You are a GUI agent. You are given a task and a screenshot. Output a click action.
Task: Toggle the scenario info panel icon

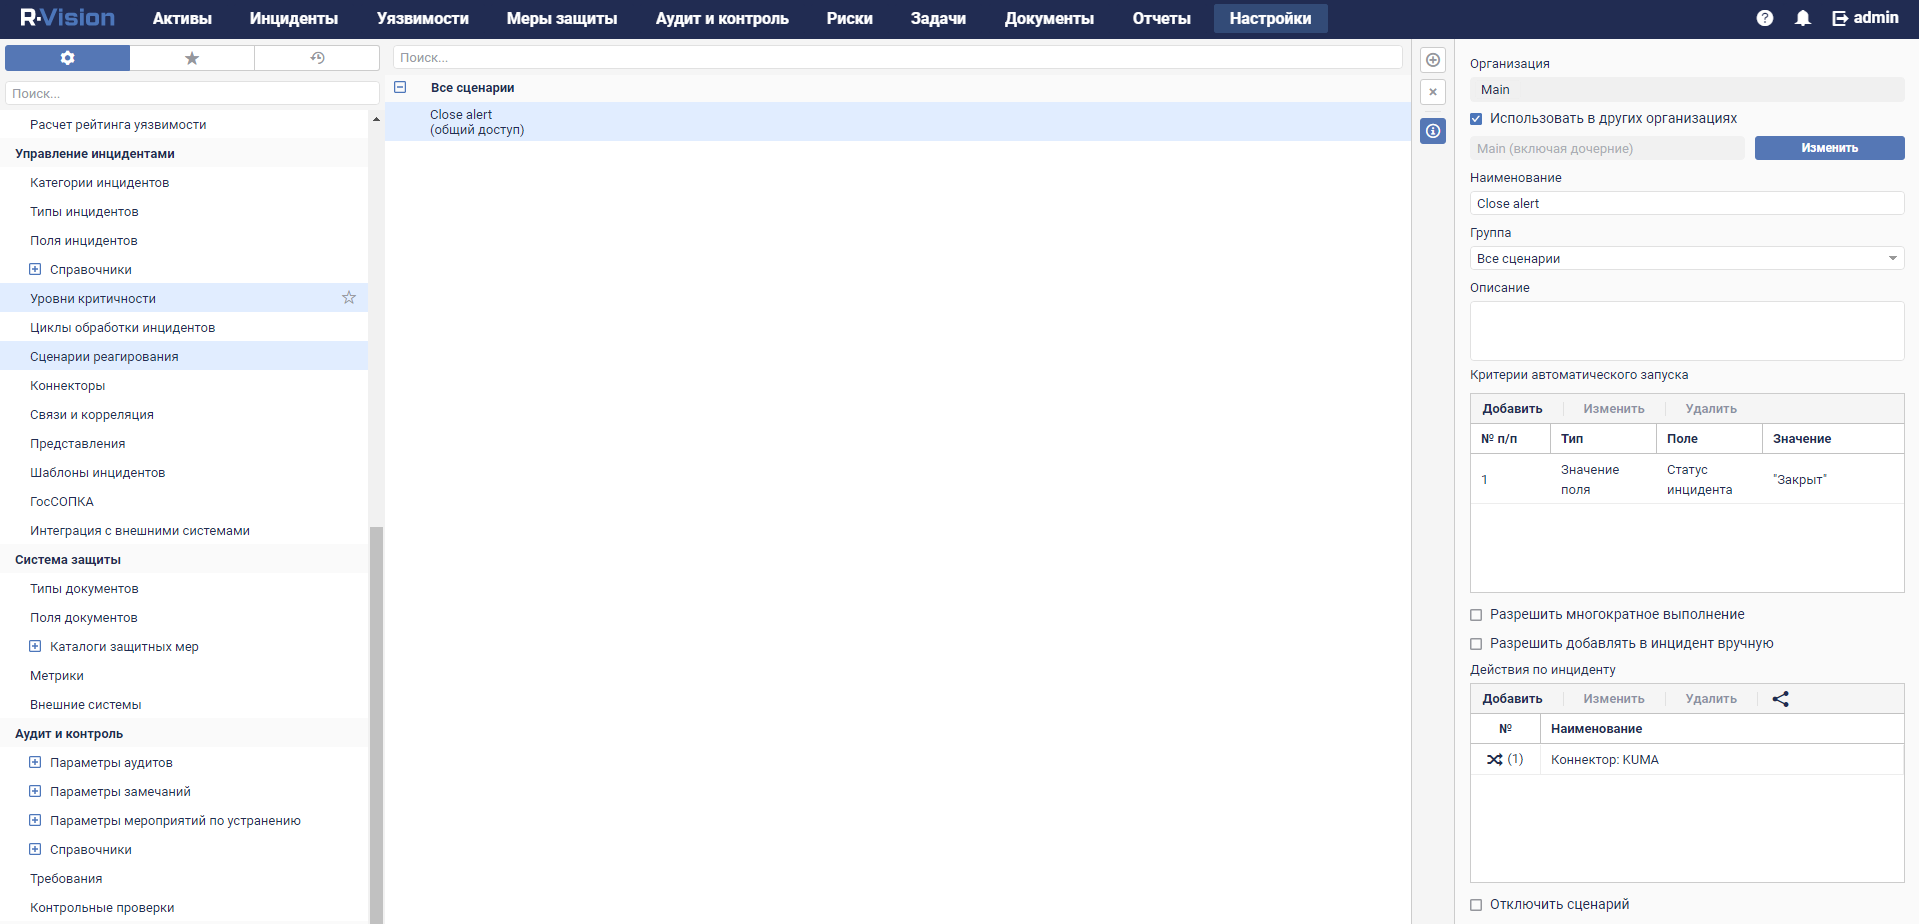click(1433, 131)
